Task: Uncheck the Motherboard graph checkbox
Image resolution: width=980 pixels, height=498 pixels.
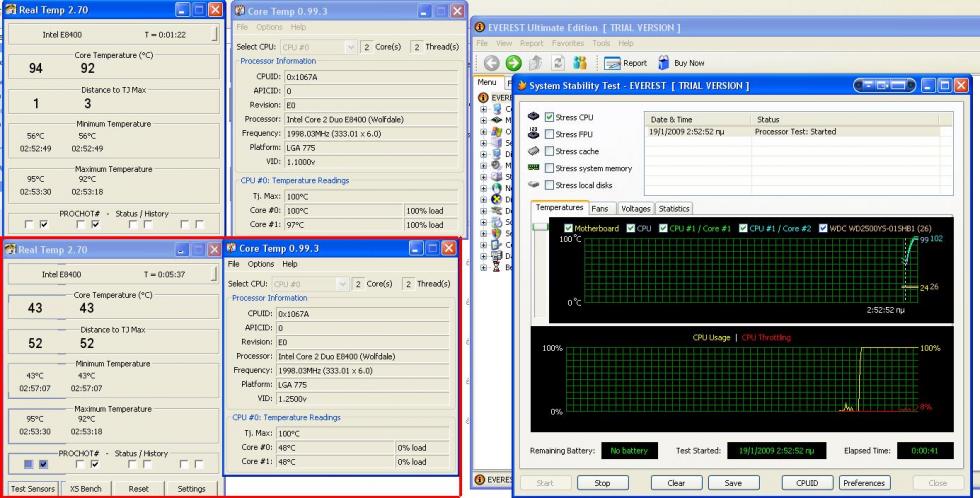Action: pos(568,228)
